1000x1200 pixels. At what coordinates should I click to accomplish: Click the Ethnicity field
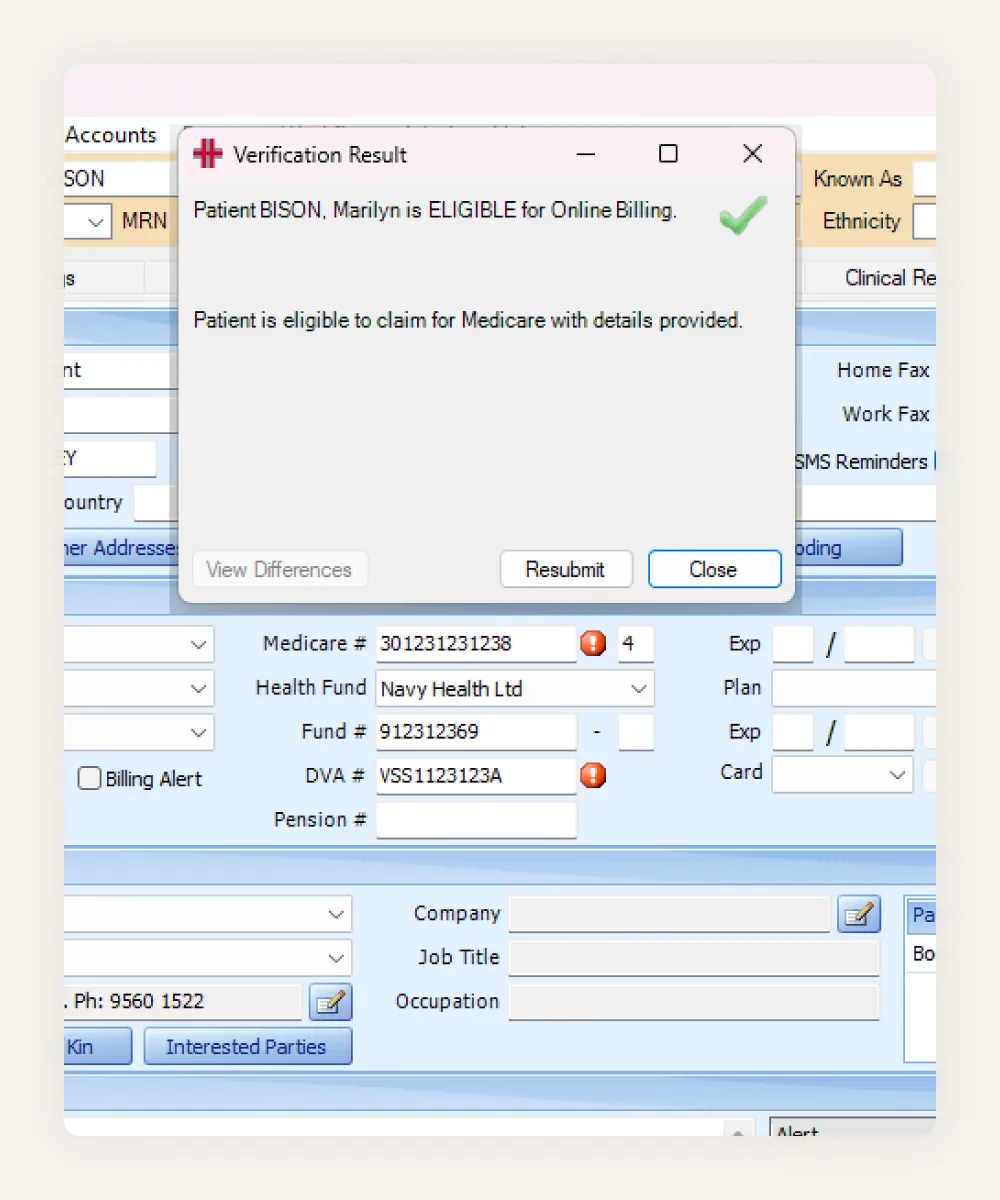tap(925, 221)
